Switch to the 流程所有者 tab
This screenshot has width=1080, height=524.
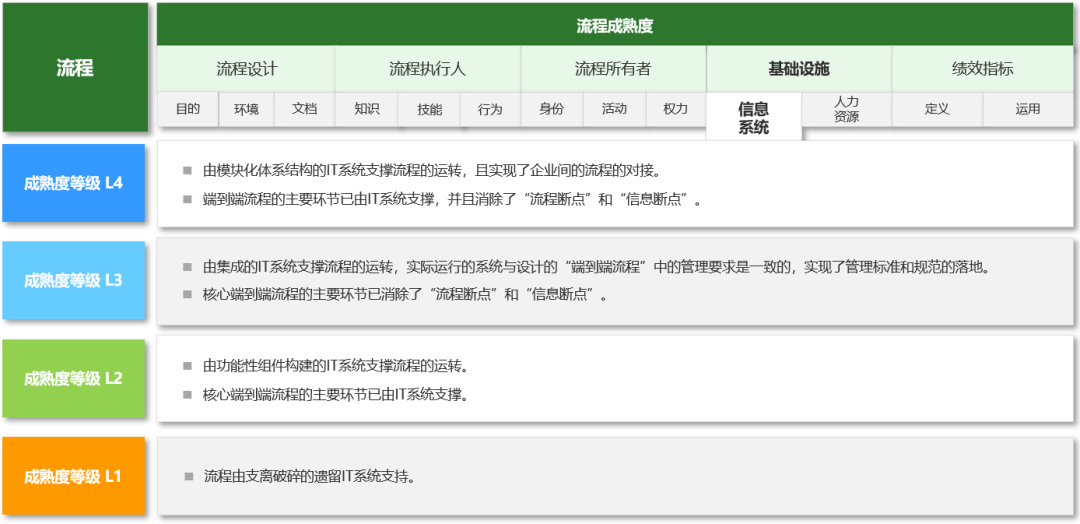(x=613, y=69)
